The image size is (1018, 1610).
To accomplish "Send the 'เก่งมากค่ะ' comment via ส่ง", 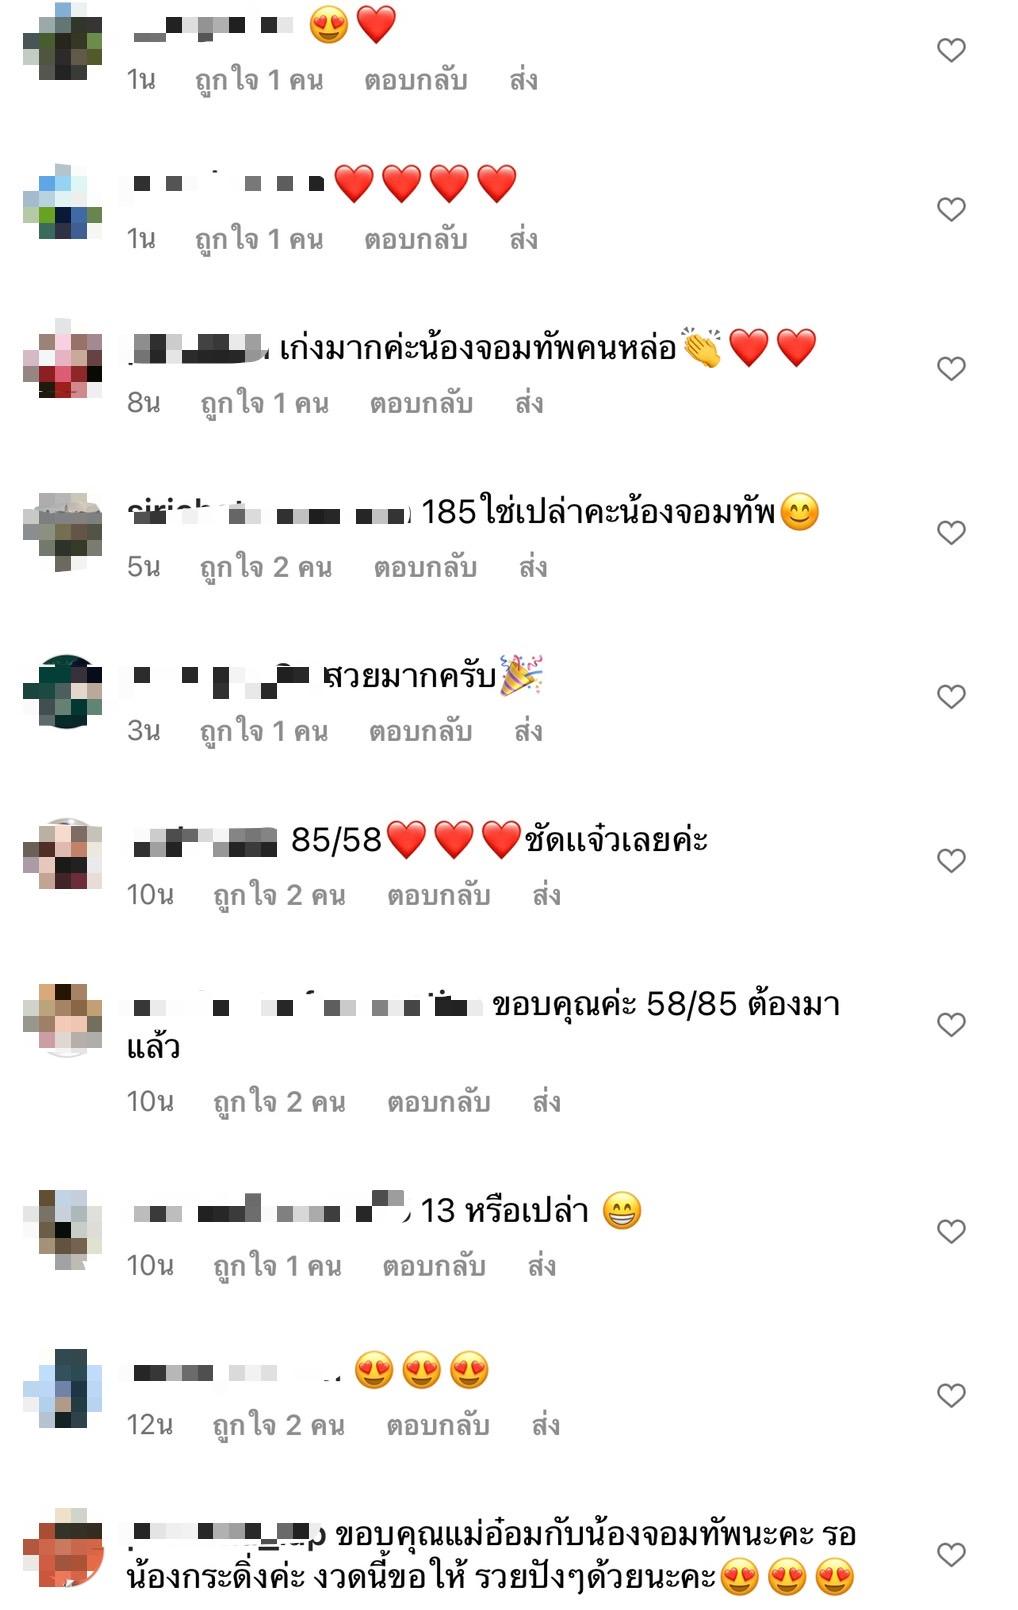I will 529,403.
